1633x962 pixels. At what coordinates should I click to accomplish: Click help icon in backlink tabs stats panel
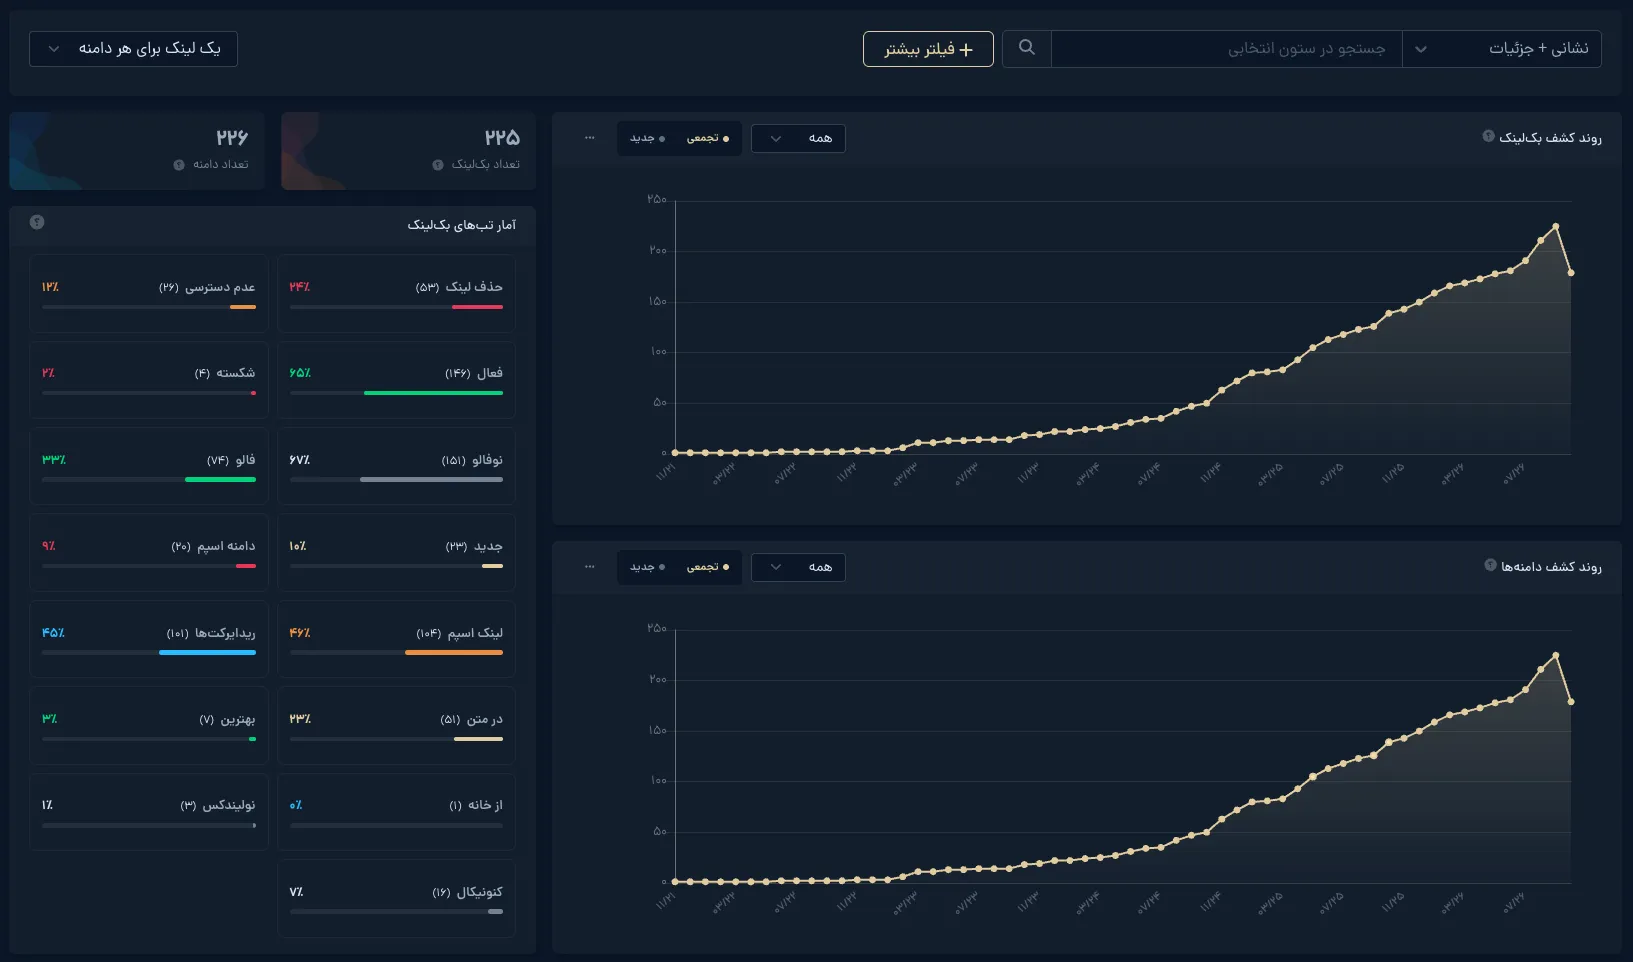(37, 222)
